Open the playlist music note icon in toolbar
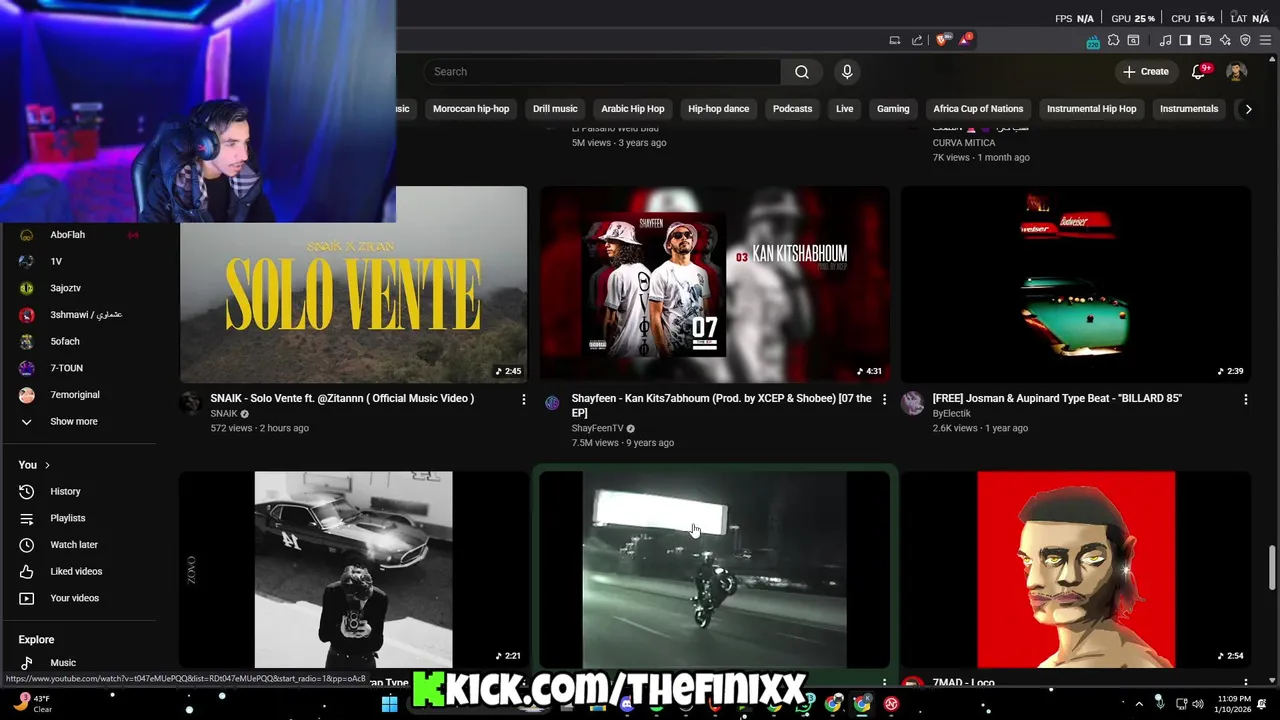Image resolution: width=1280 pixels, height=720 pixels. tap(1165, 40)
